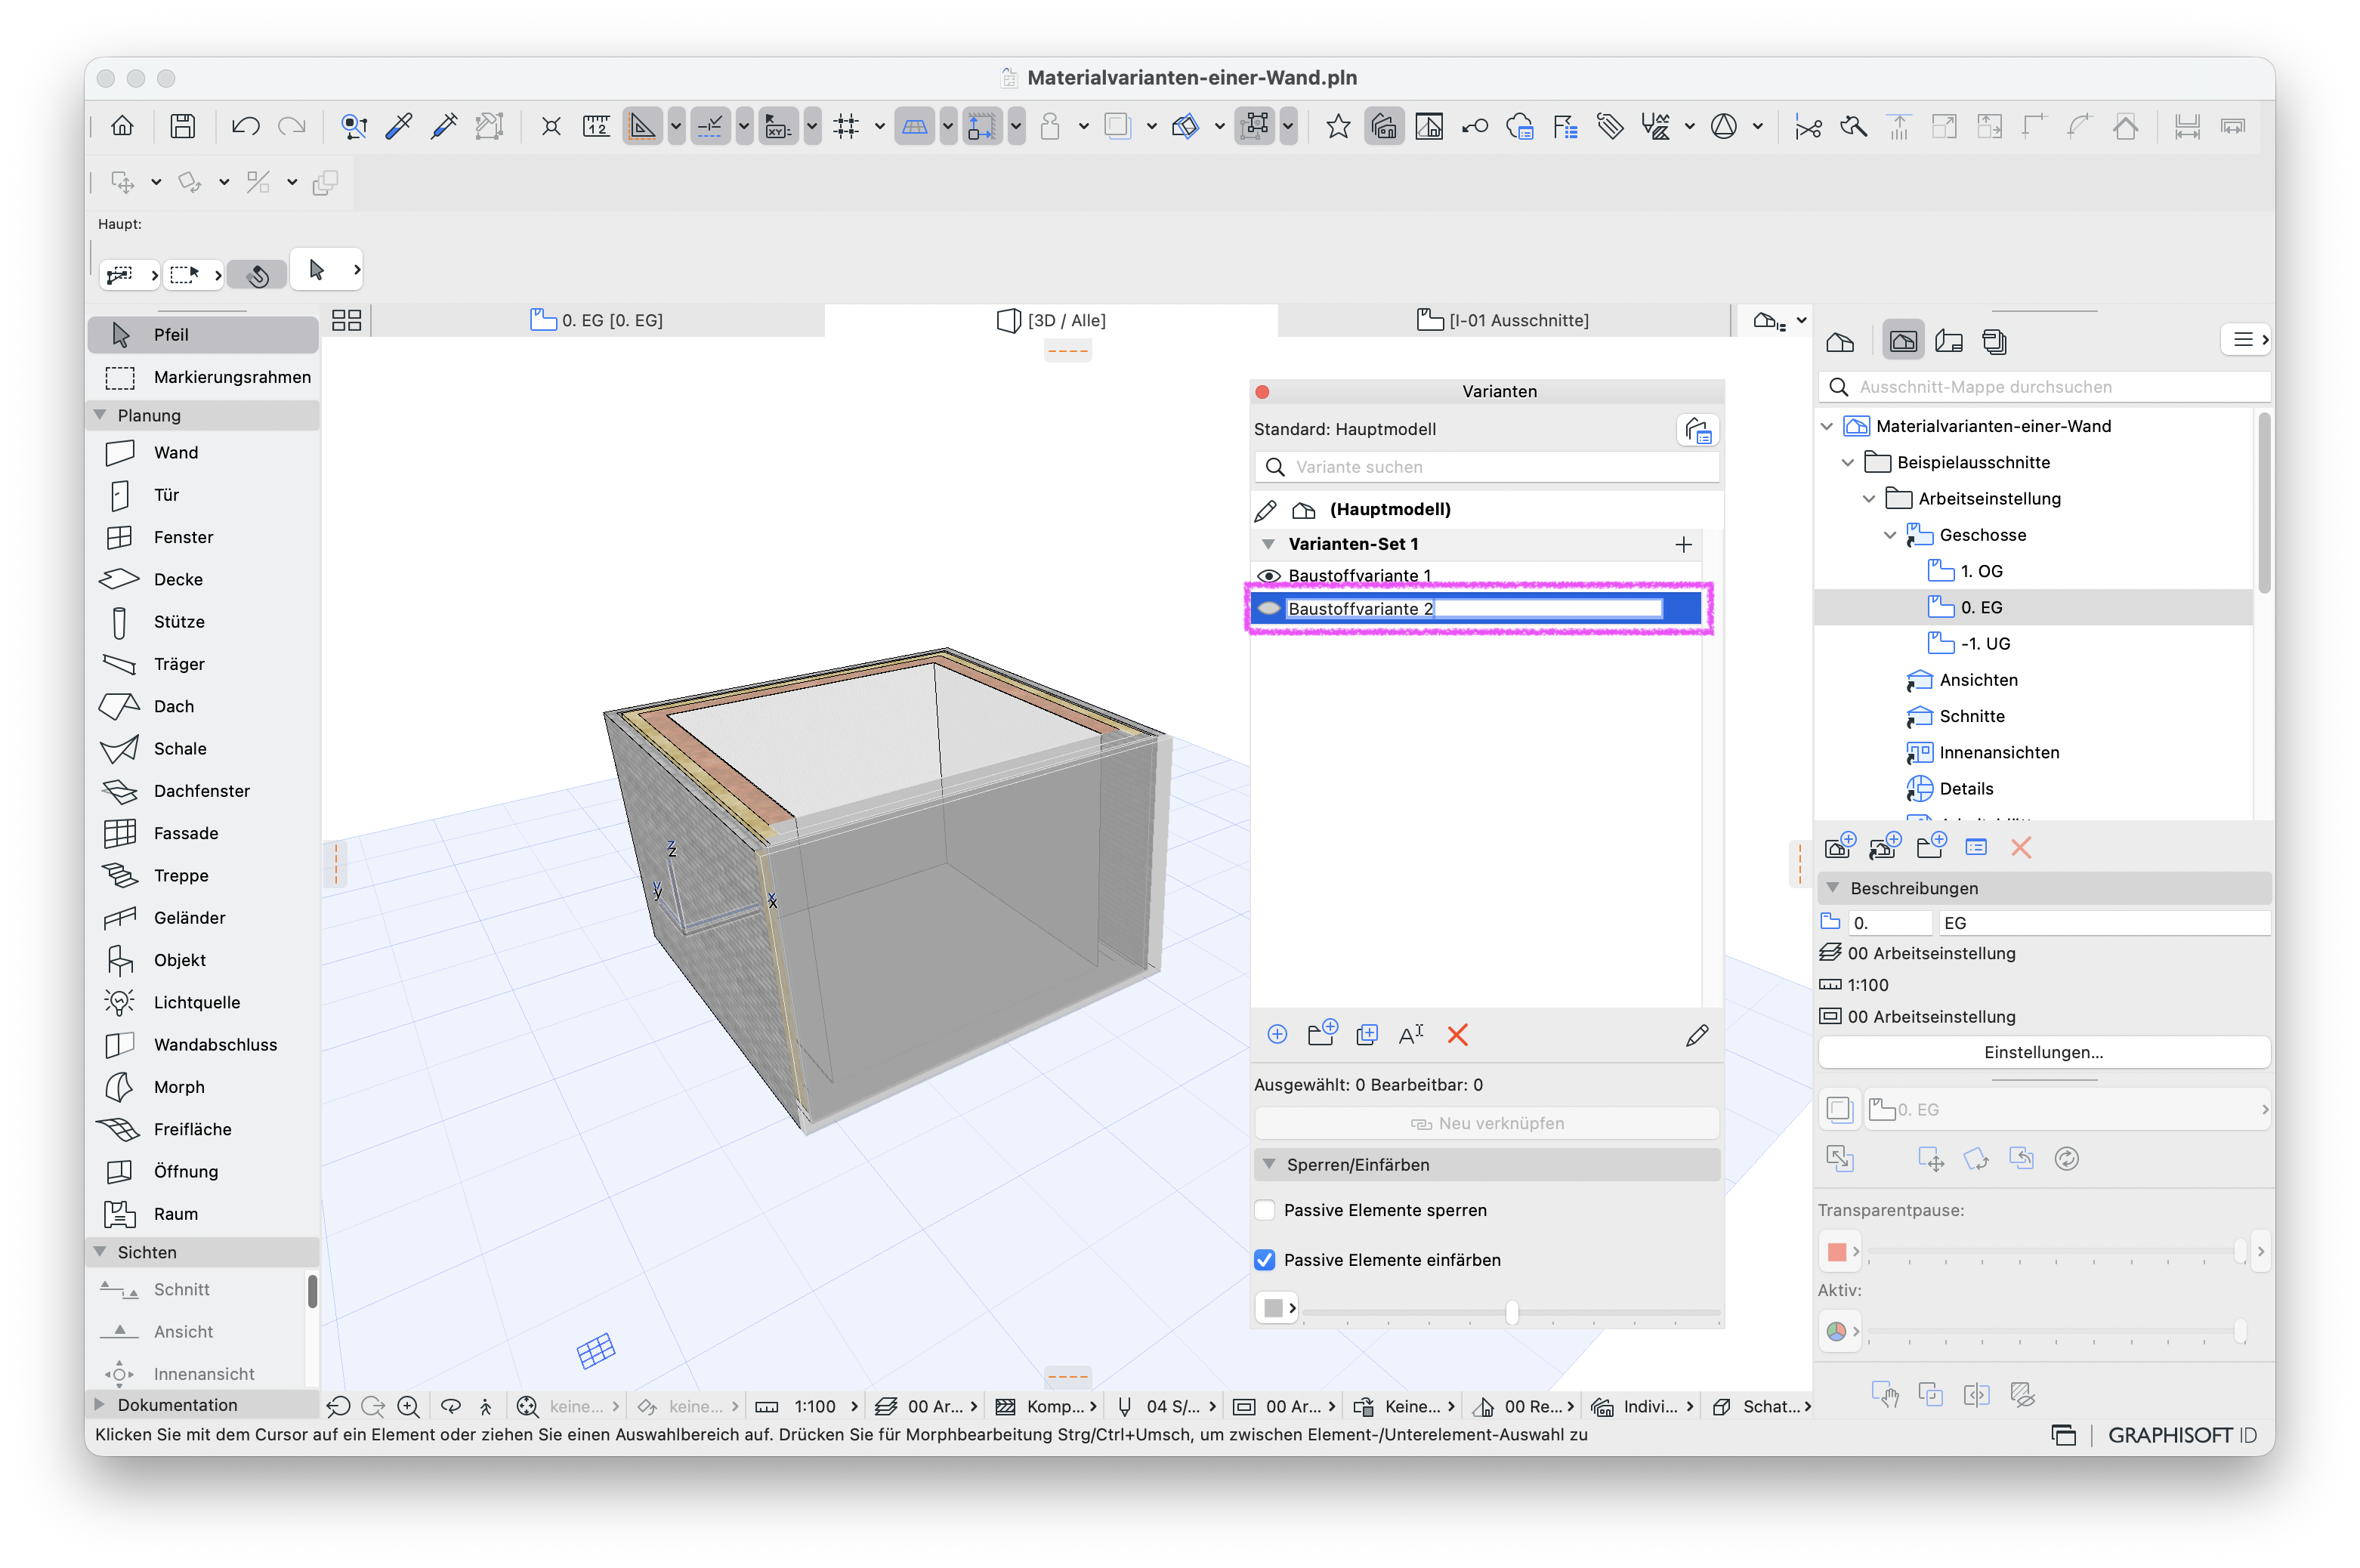Screen dimensions: 2360x1568
Task: Click the Pfeil arrow tool
Action: click(202, 334)
